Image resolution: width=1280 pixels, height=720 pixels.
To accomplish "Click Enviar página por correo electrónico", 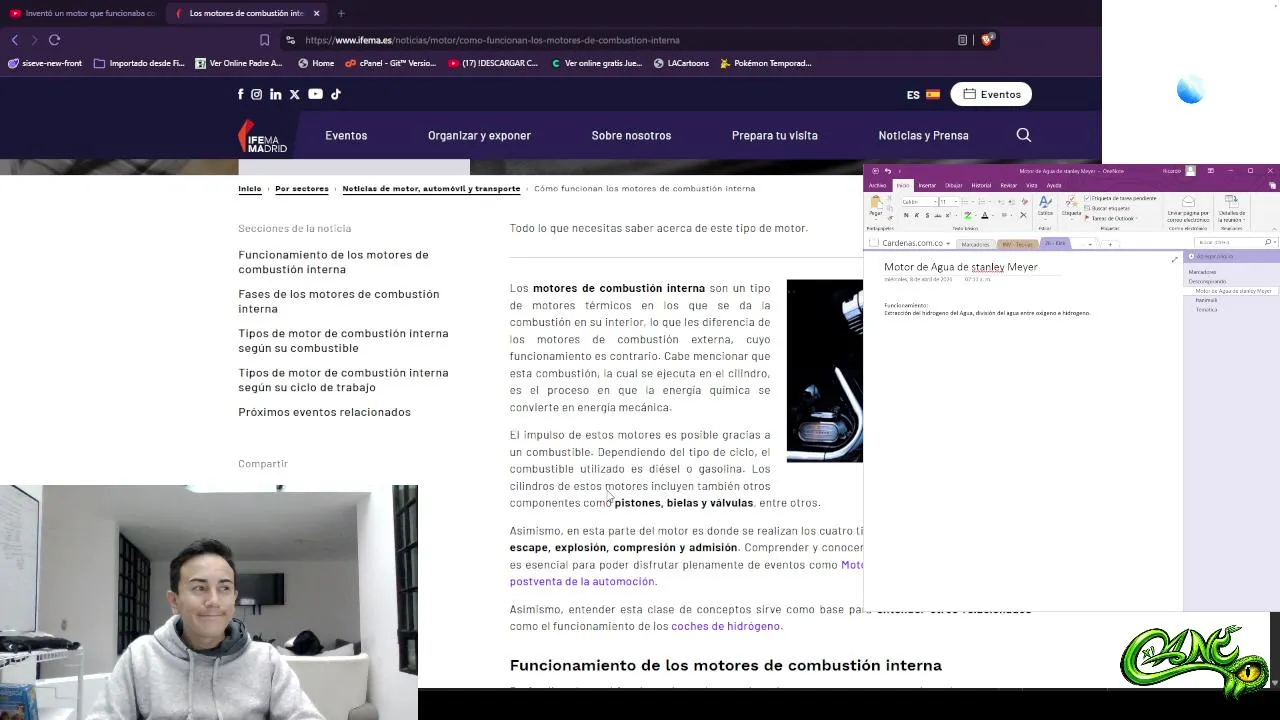I will tap(1188, 208).
